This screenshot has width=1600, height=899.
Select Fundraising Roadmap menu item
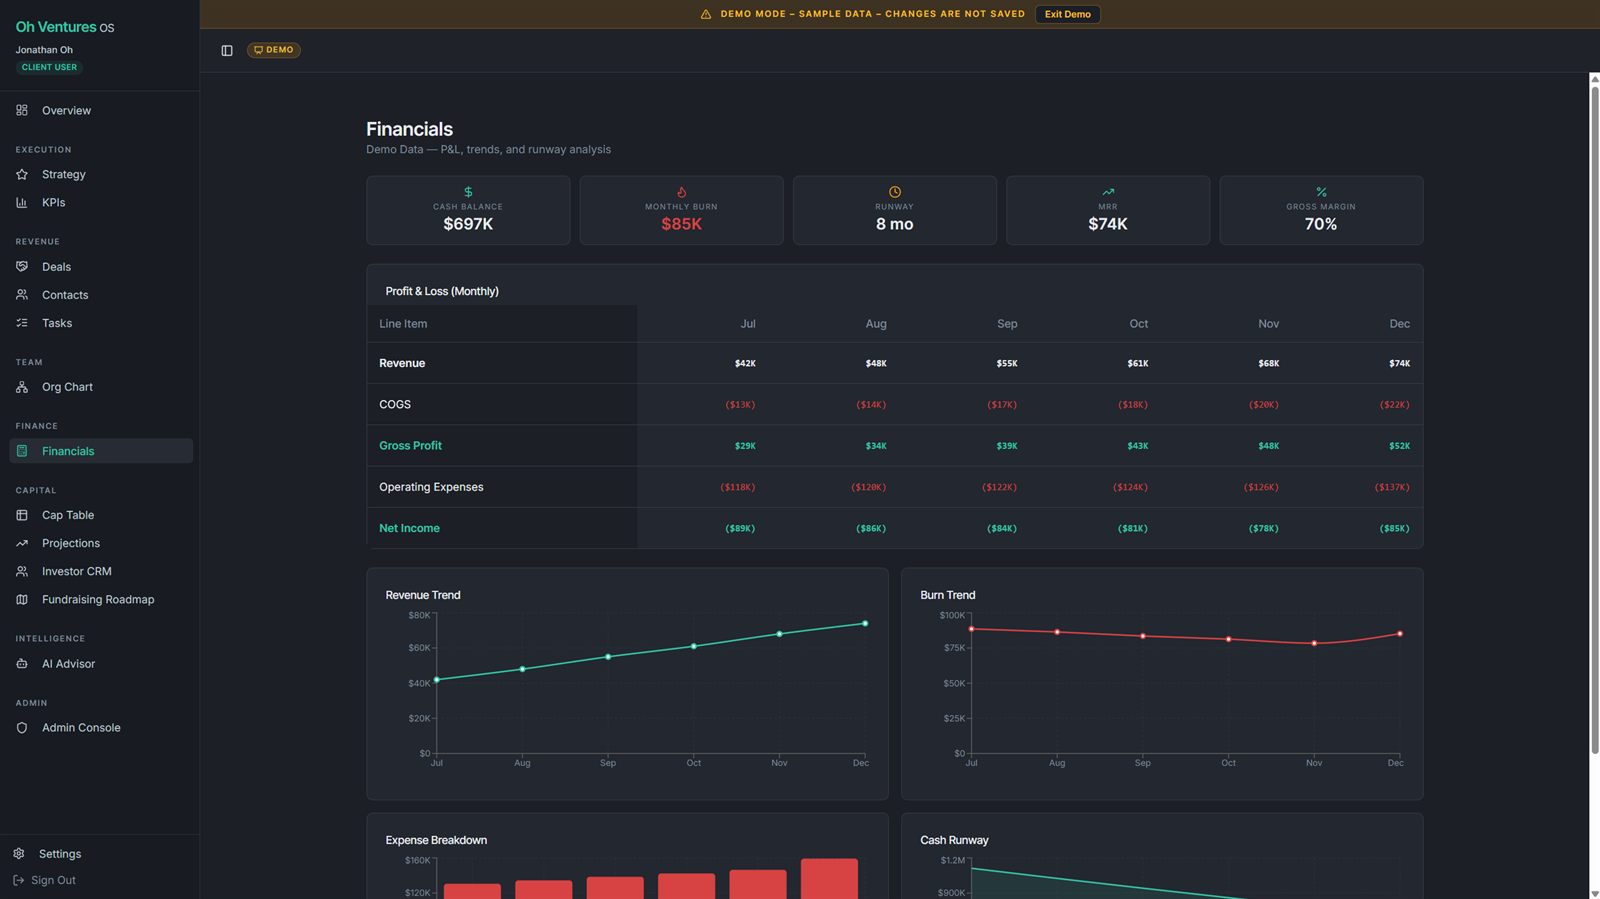click(x=101, y=599)
